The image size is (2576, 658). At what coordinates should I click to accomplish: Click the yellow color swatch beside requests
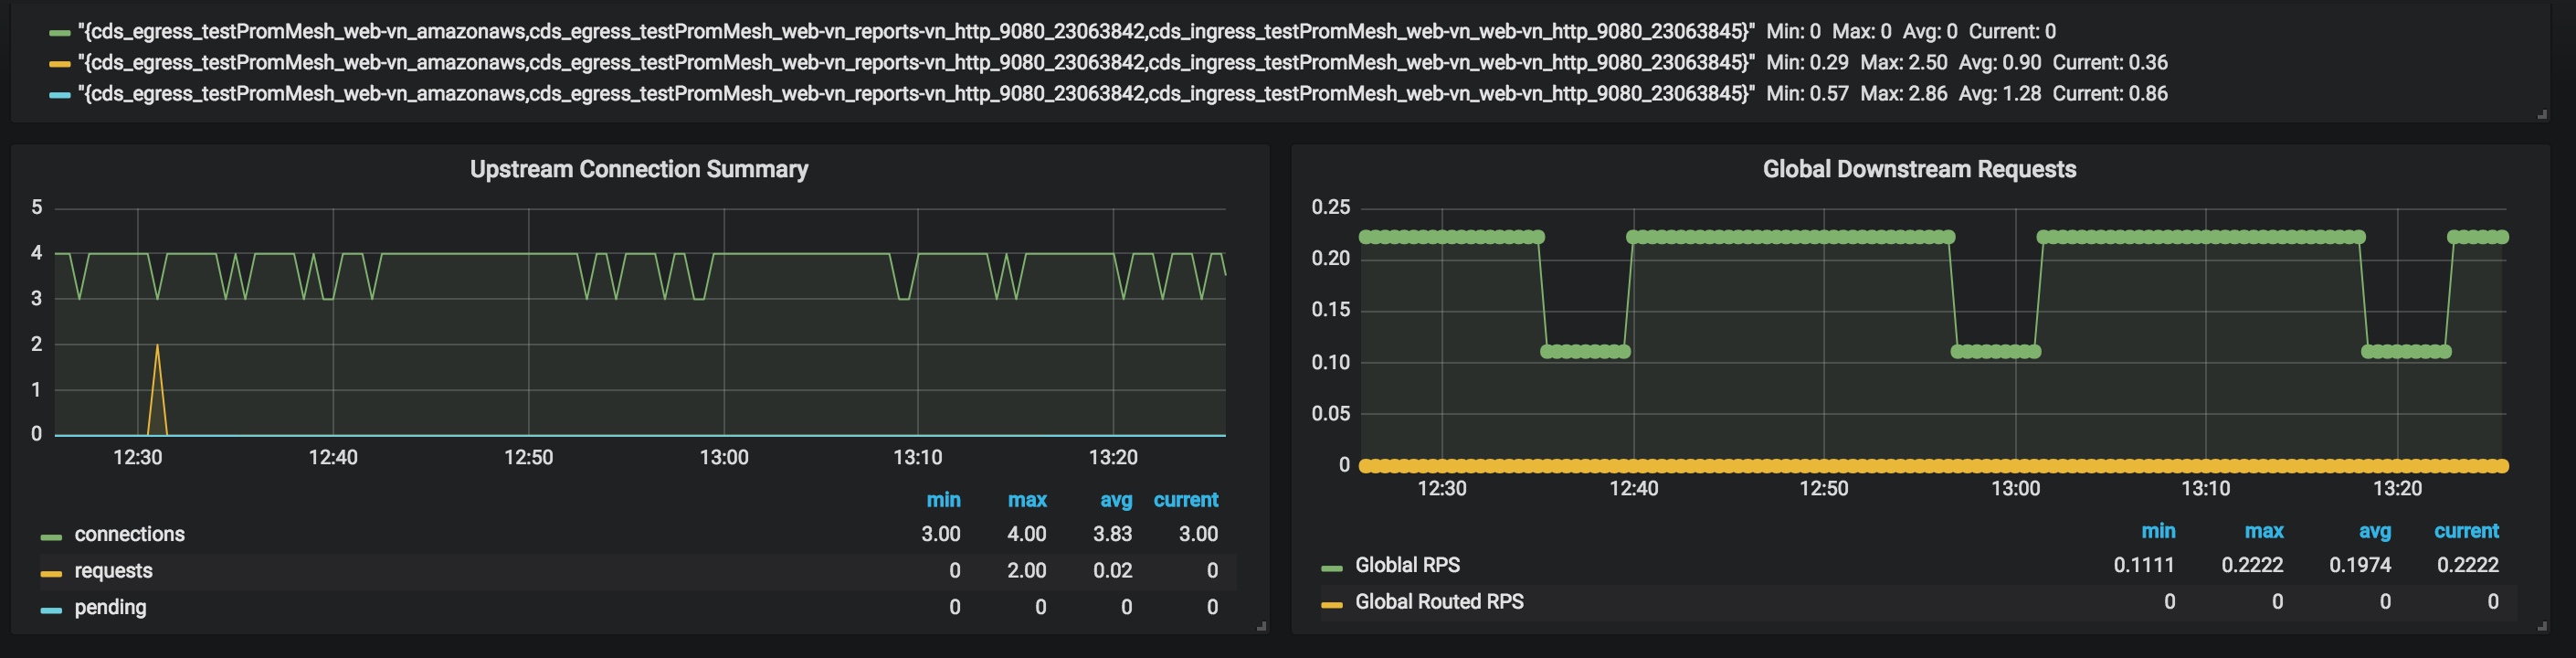(x=51, y=574)
